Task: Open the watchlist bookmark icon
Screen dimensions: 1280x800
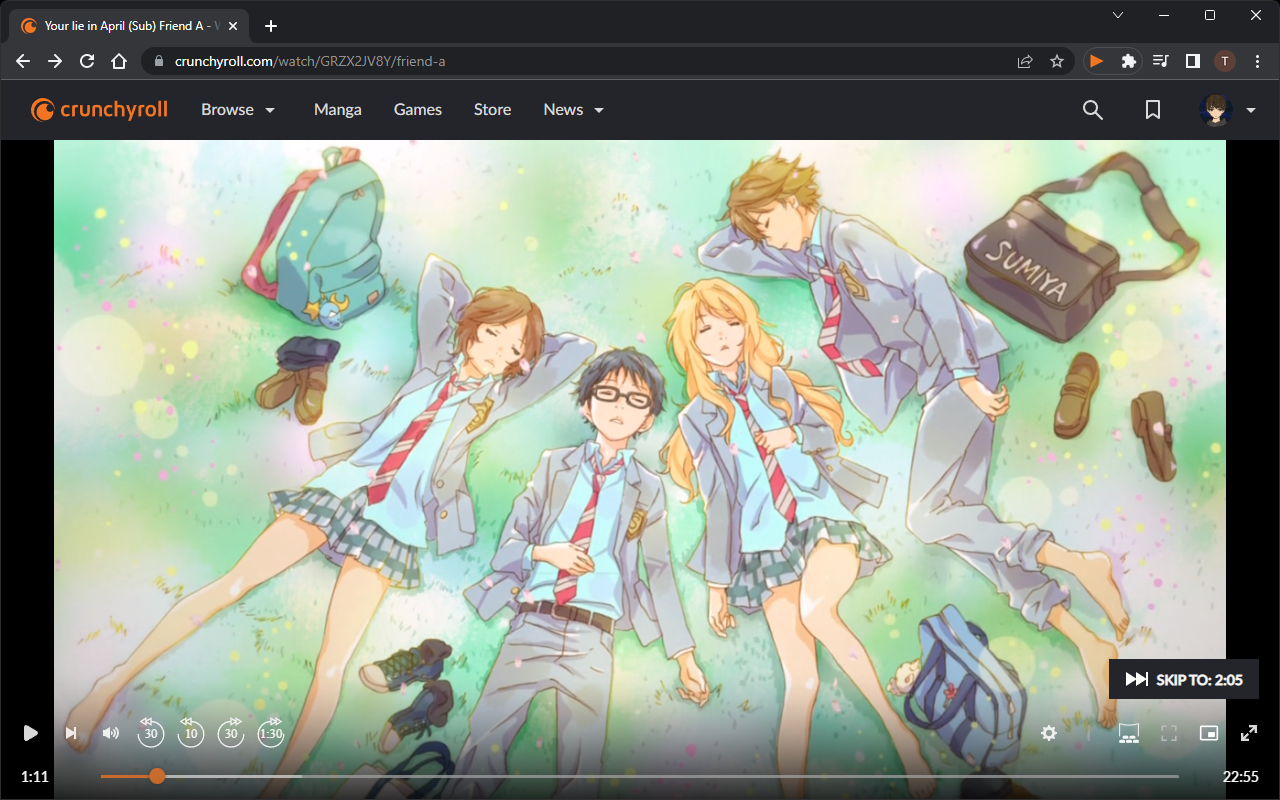Action: coord(1153,110)
